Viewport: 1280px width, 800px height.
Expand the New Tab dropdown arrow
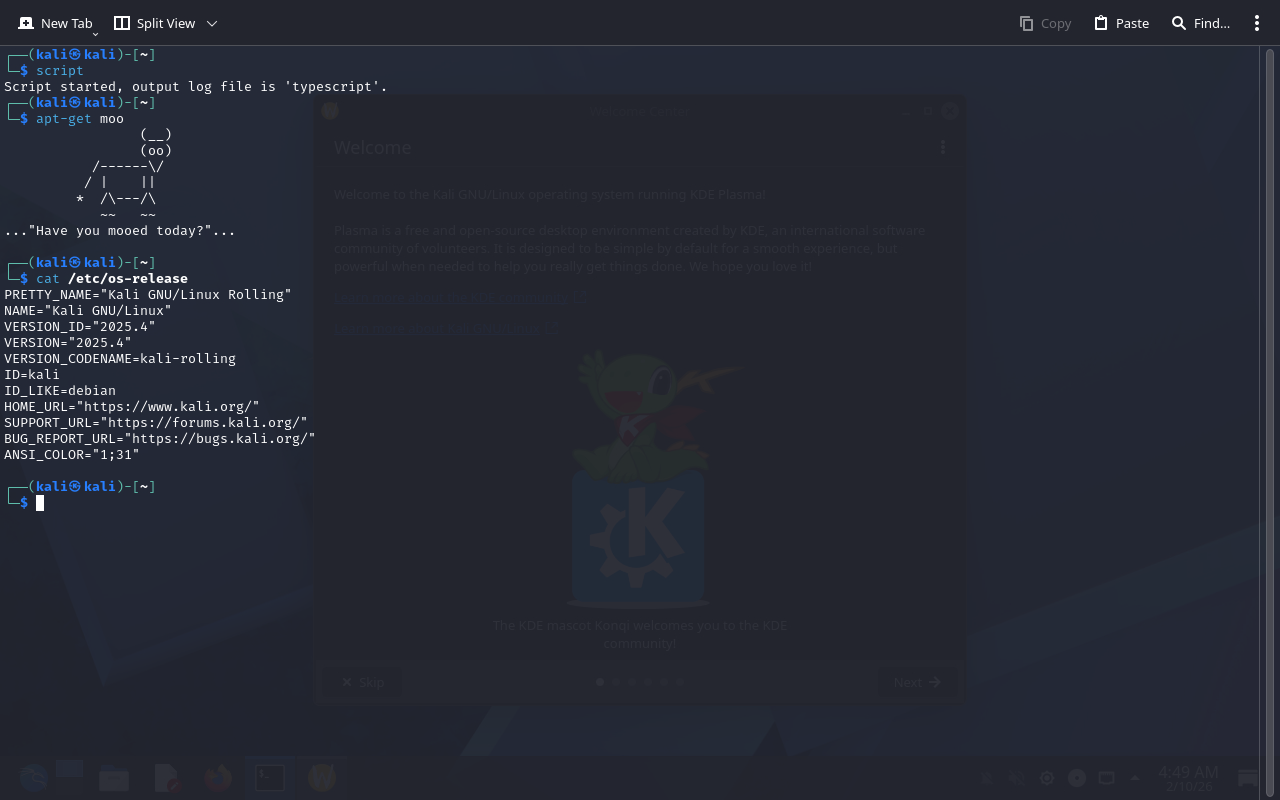click(96, 33)
